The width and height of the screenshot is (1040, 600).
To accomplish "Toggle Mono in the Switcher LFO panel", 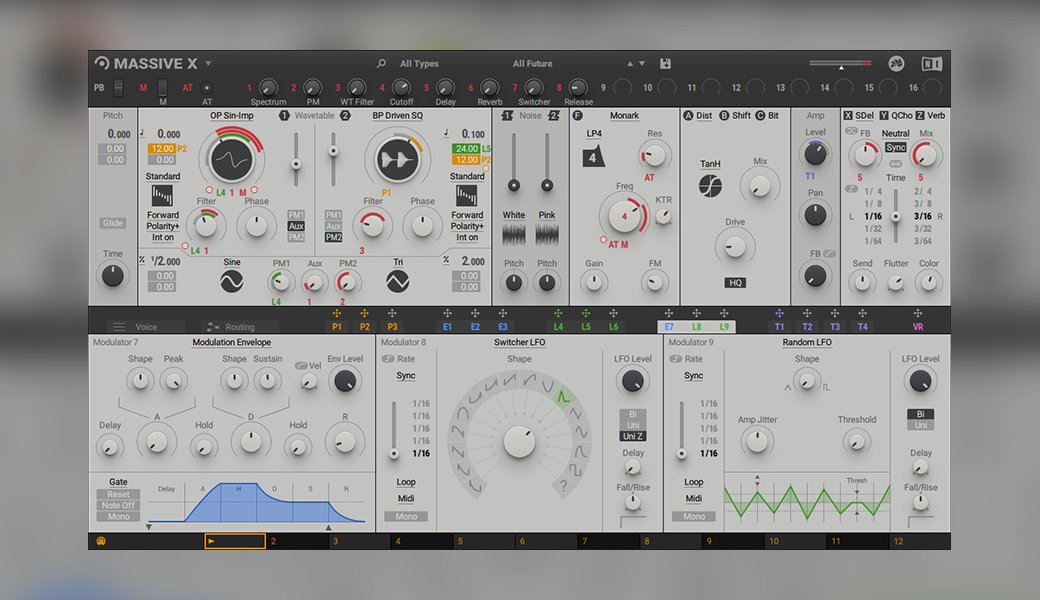I will 406,517.
